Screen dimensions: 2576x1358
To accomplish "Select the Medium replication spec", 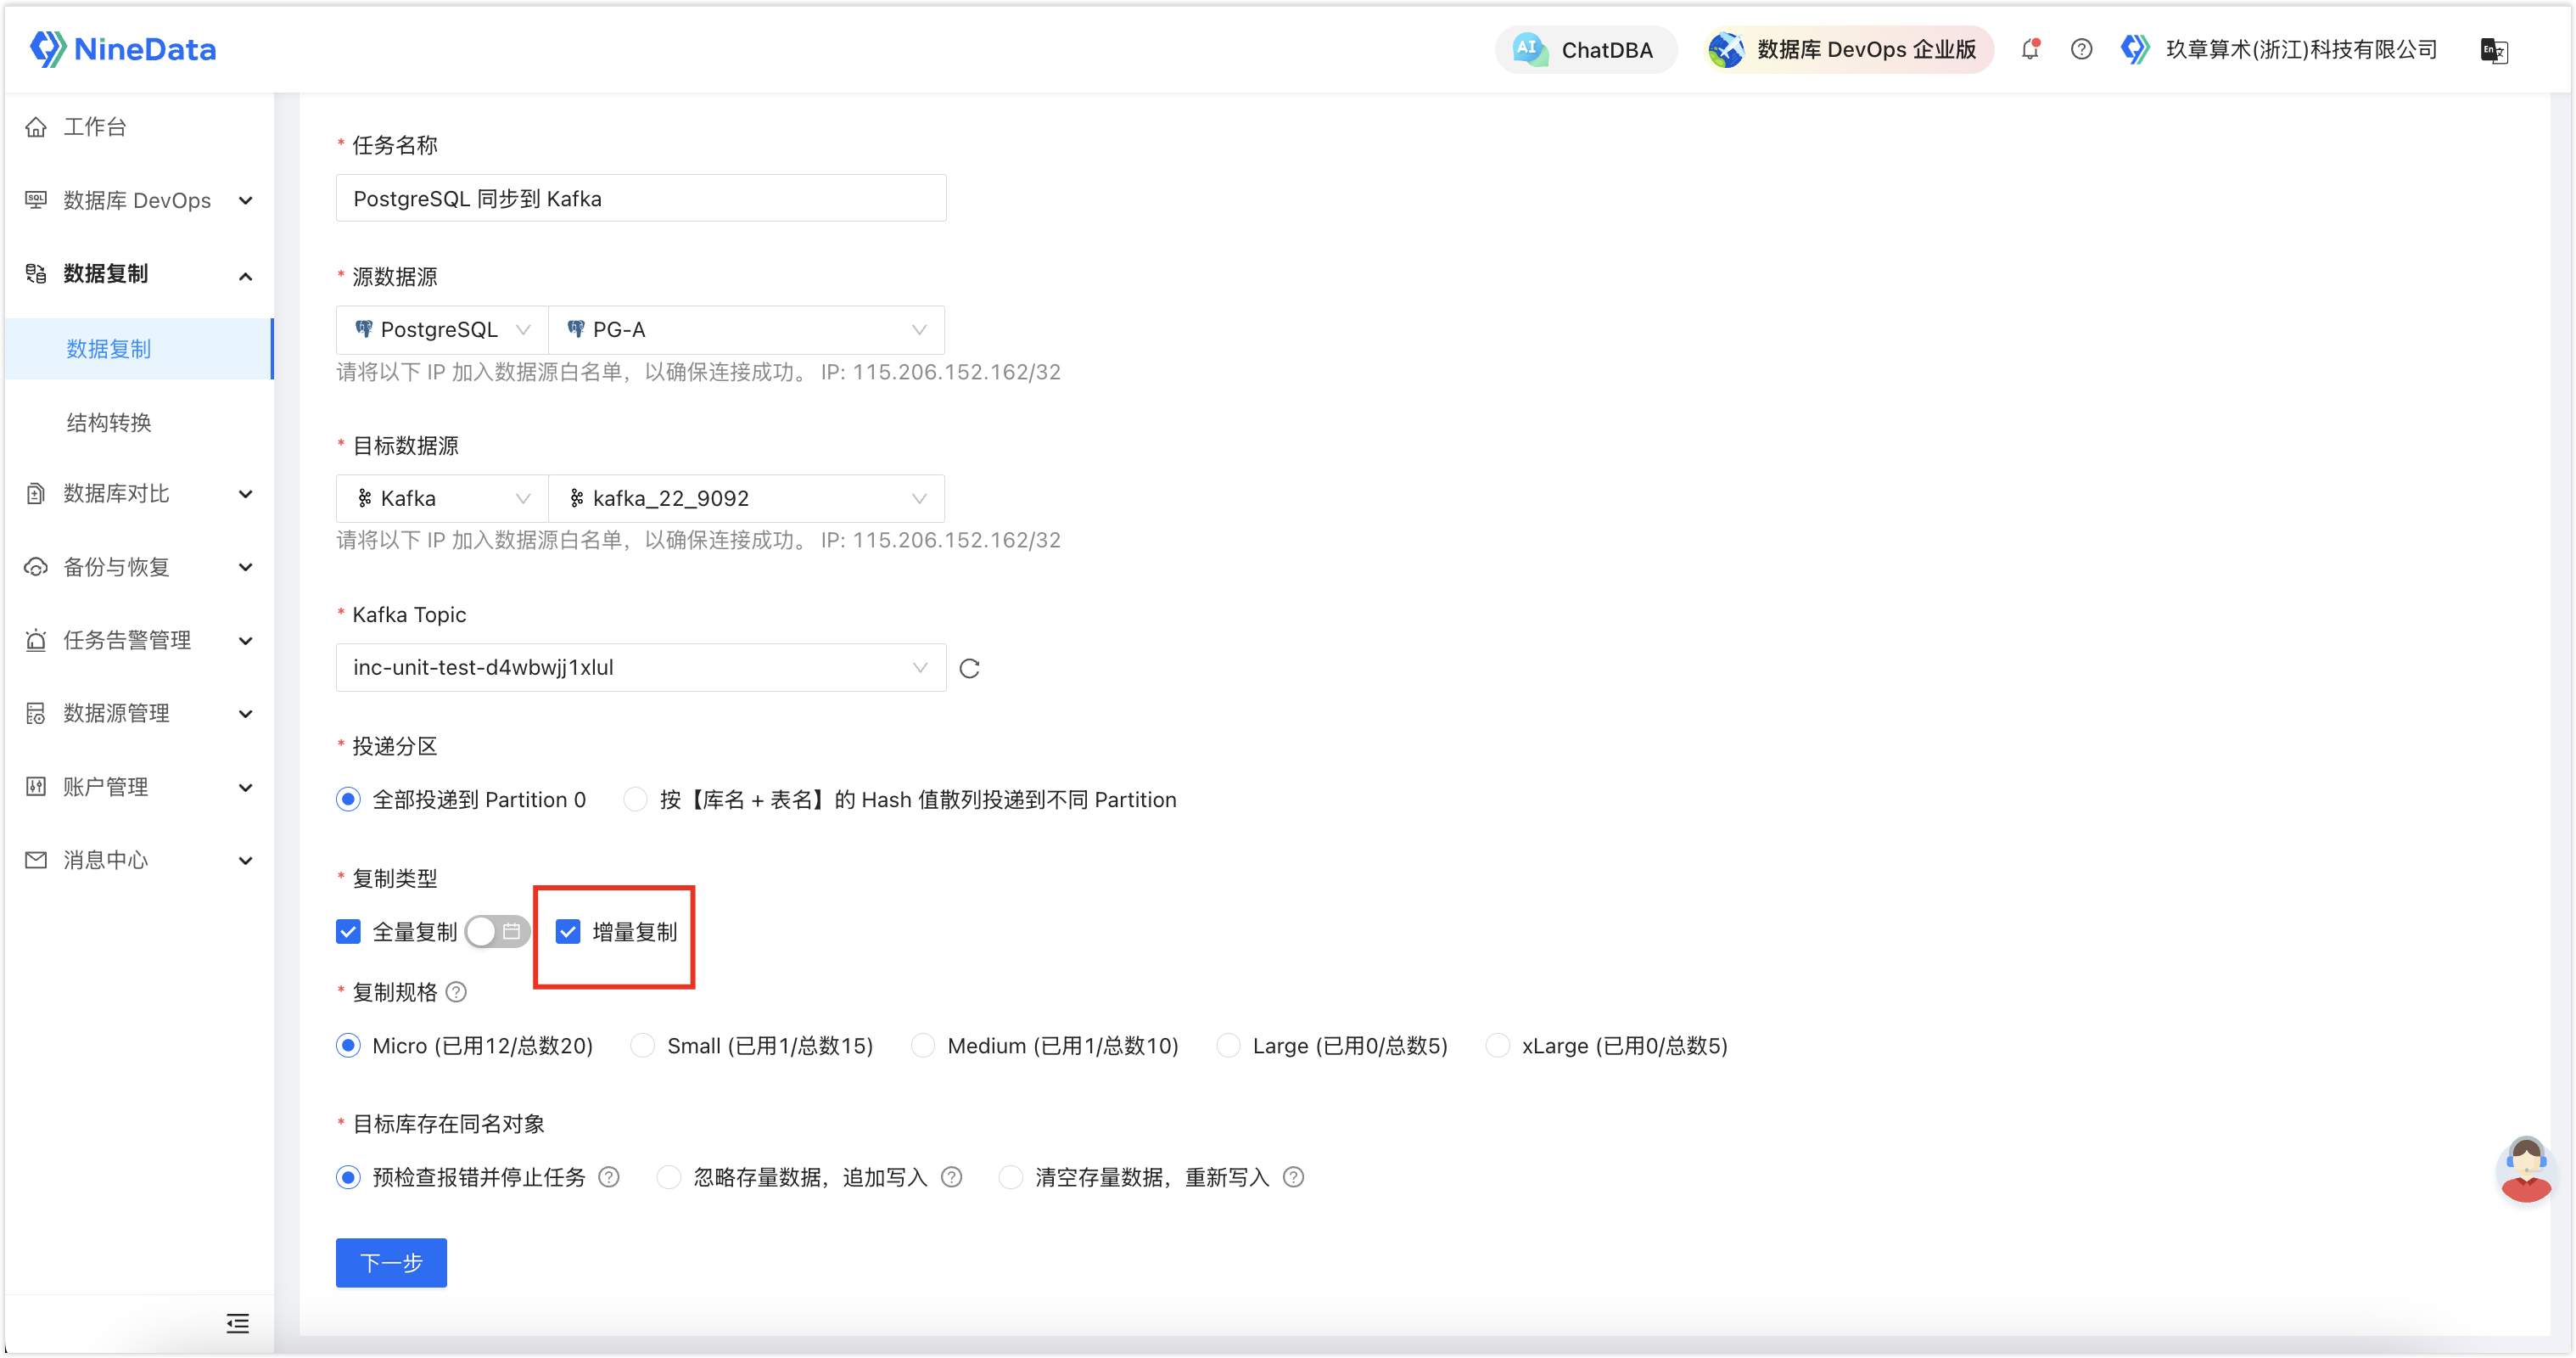I will pyautogui.click(x=923, y=1045).
